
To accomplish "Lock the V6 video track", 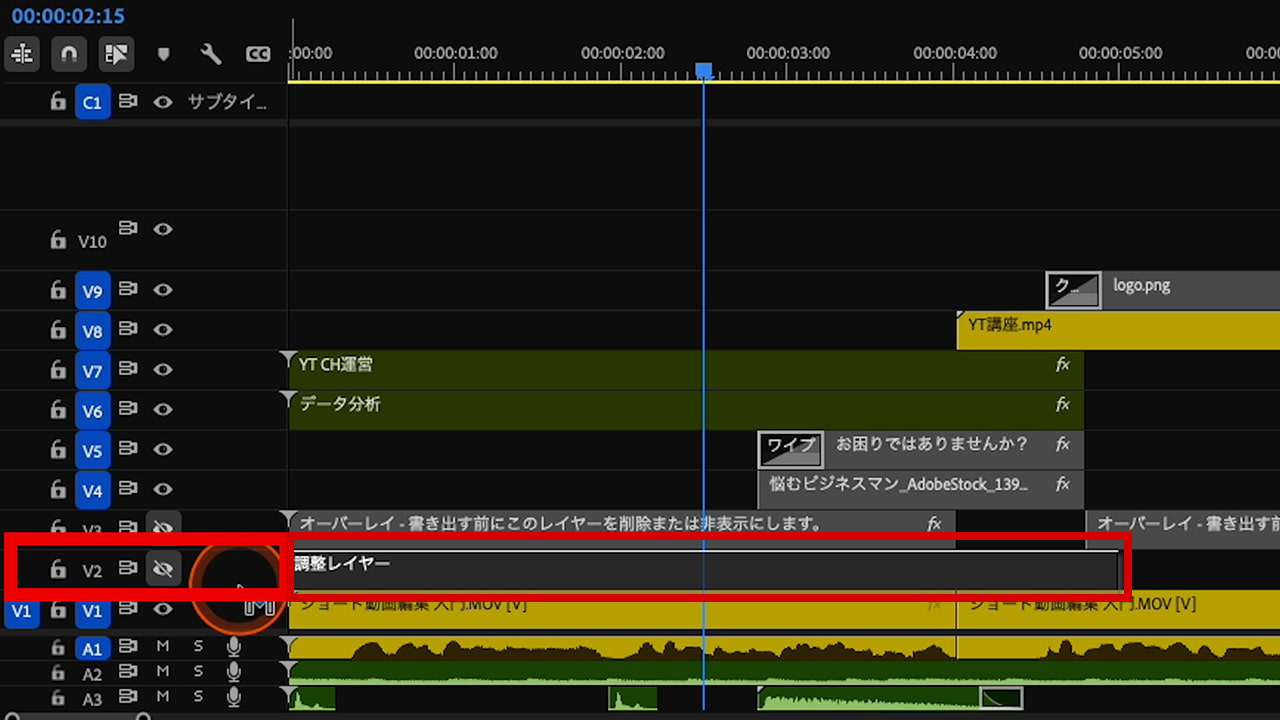I will pos(58,410).
